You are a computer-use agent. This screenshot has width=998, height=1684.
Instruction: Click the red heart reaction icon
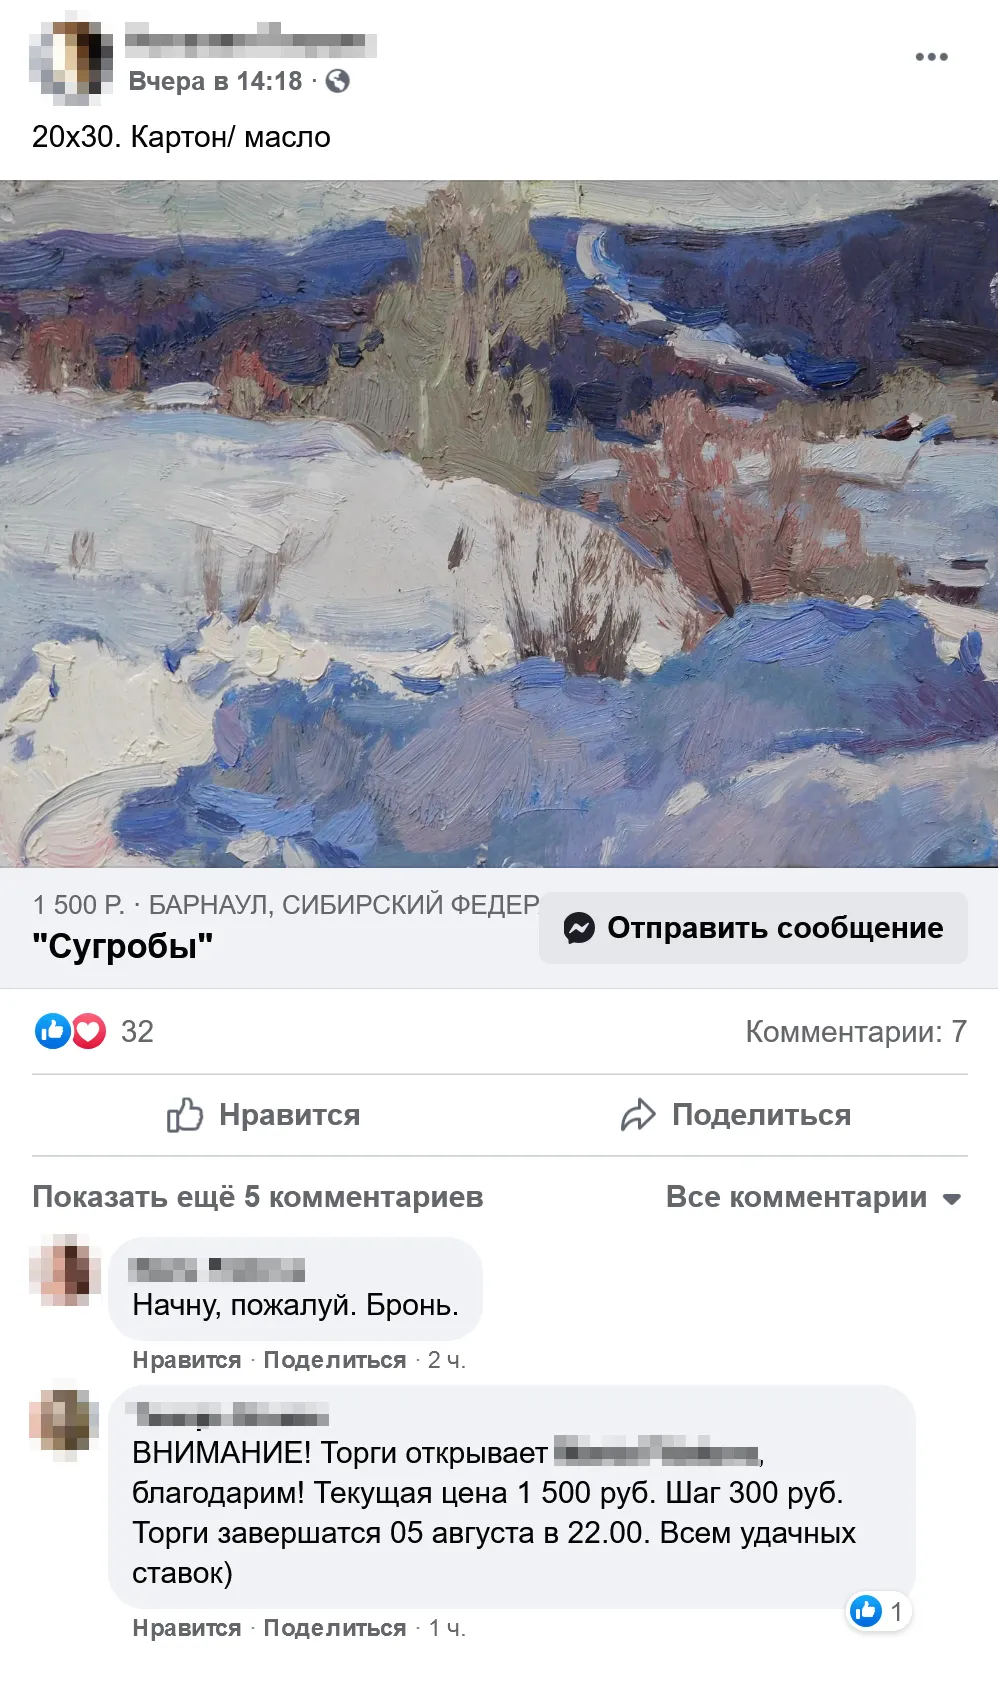coord(89,1031)
